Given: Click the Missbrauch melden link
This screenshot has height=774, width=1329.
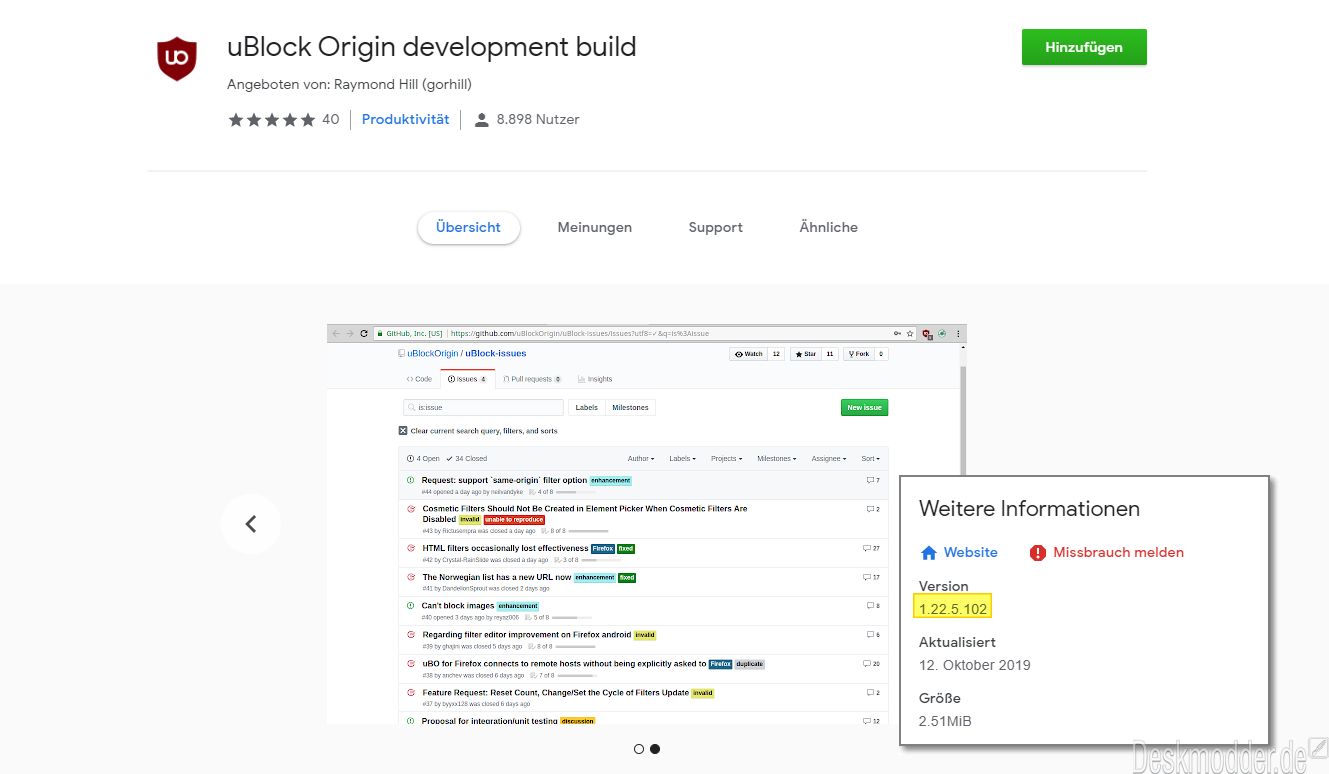Looking at the screenshot, I should tap(1118, 552).
